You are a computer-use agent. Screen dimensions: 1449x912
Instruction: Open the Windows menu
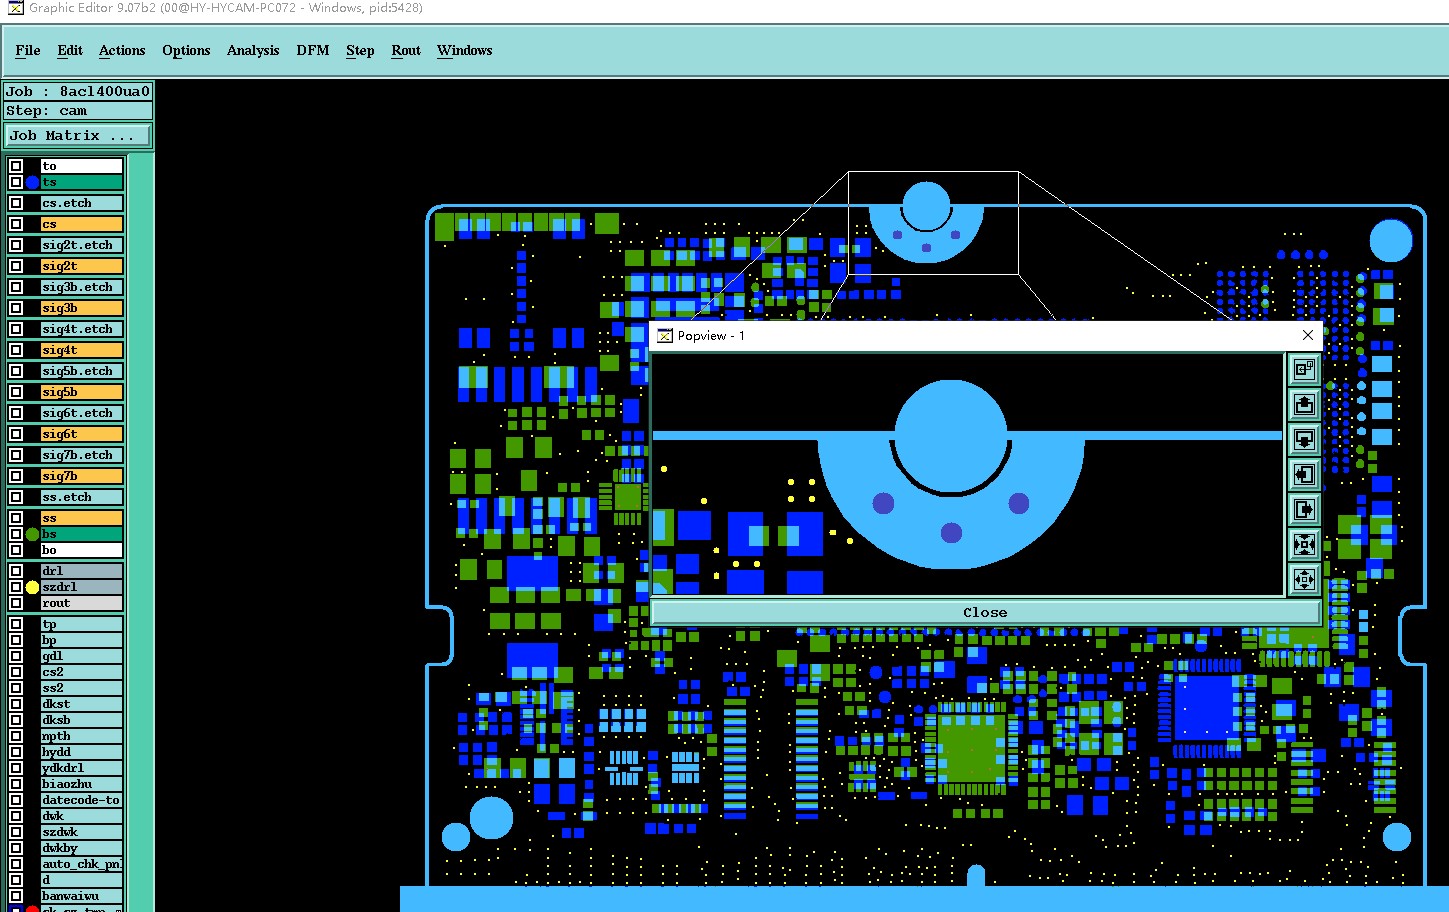coord(465,50)
